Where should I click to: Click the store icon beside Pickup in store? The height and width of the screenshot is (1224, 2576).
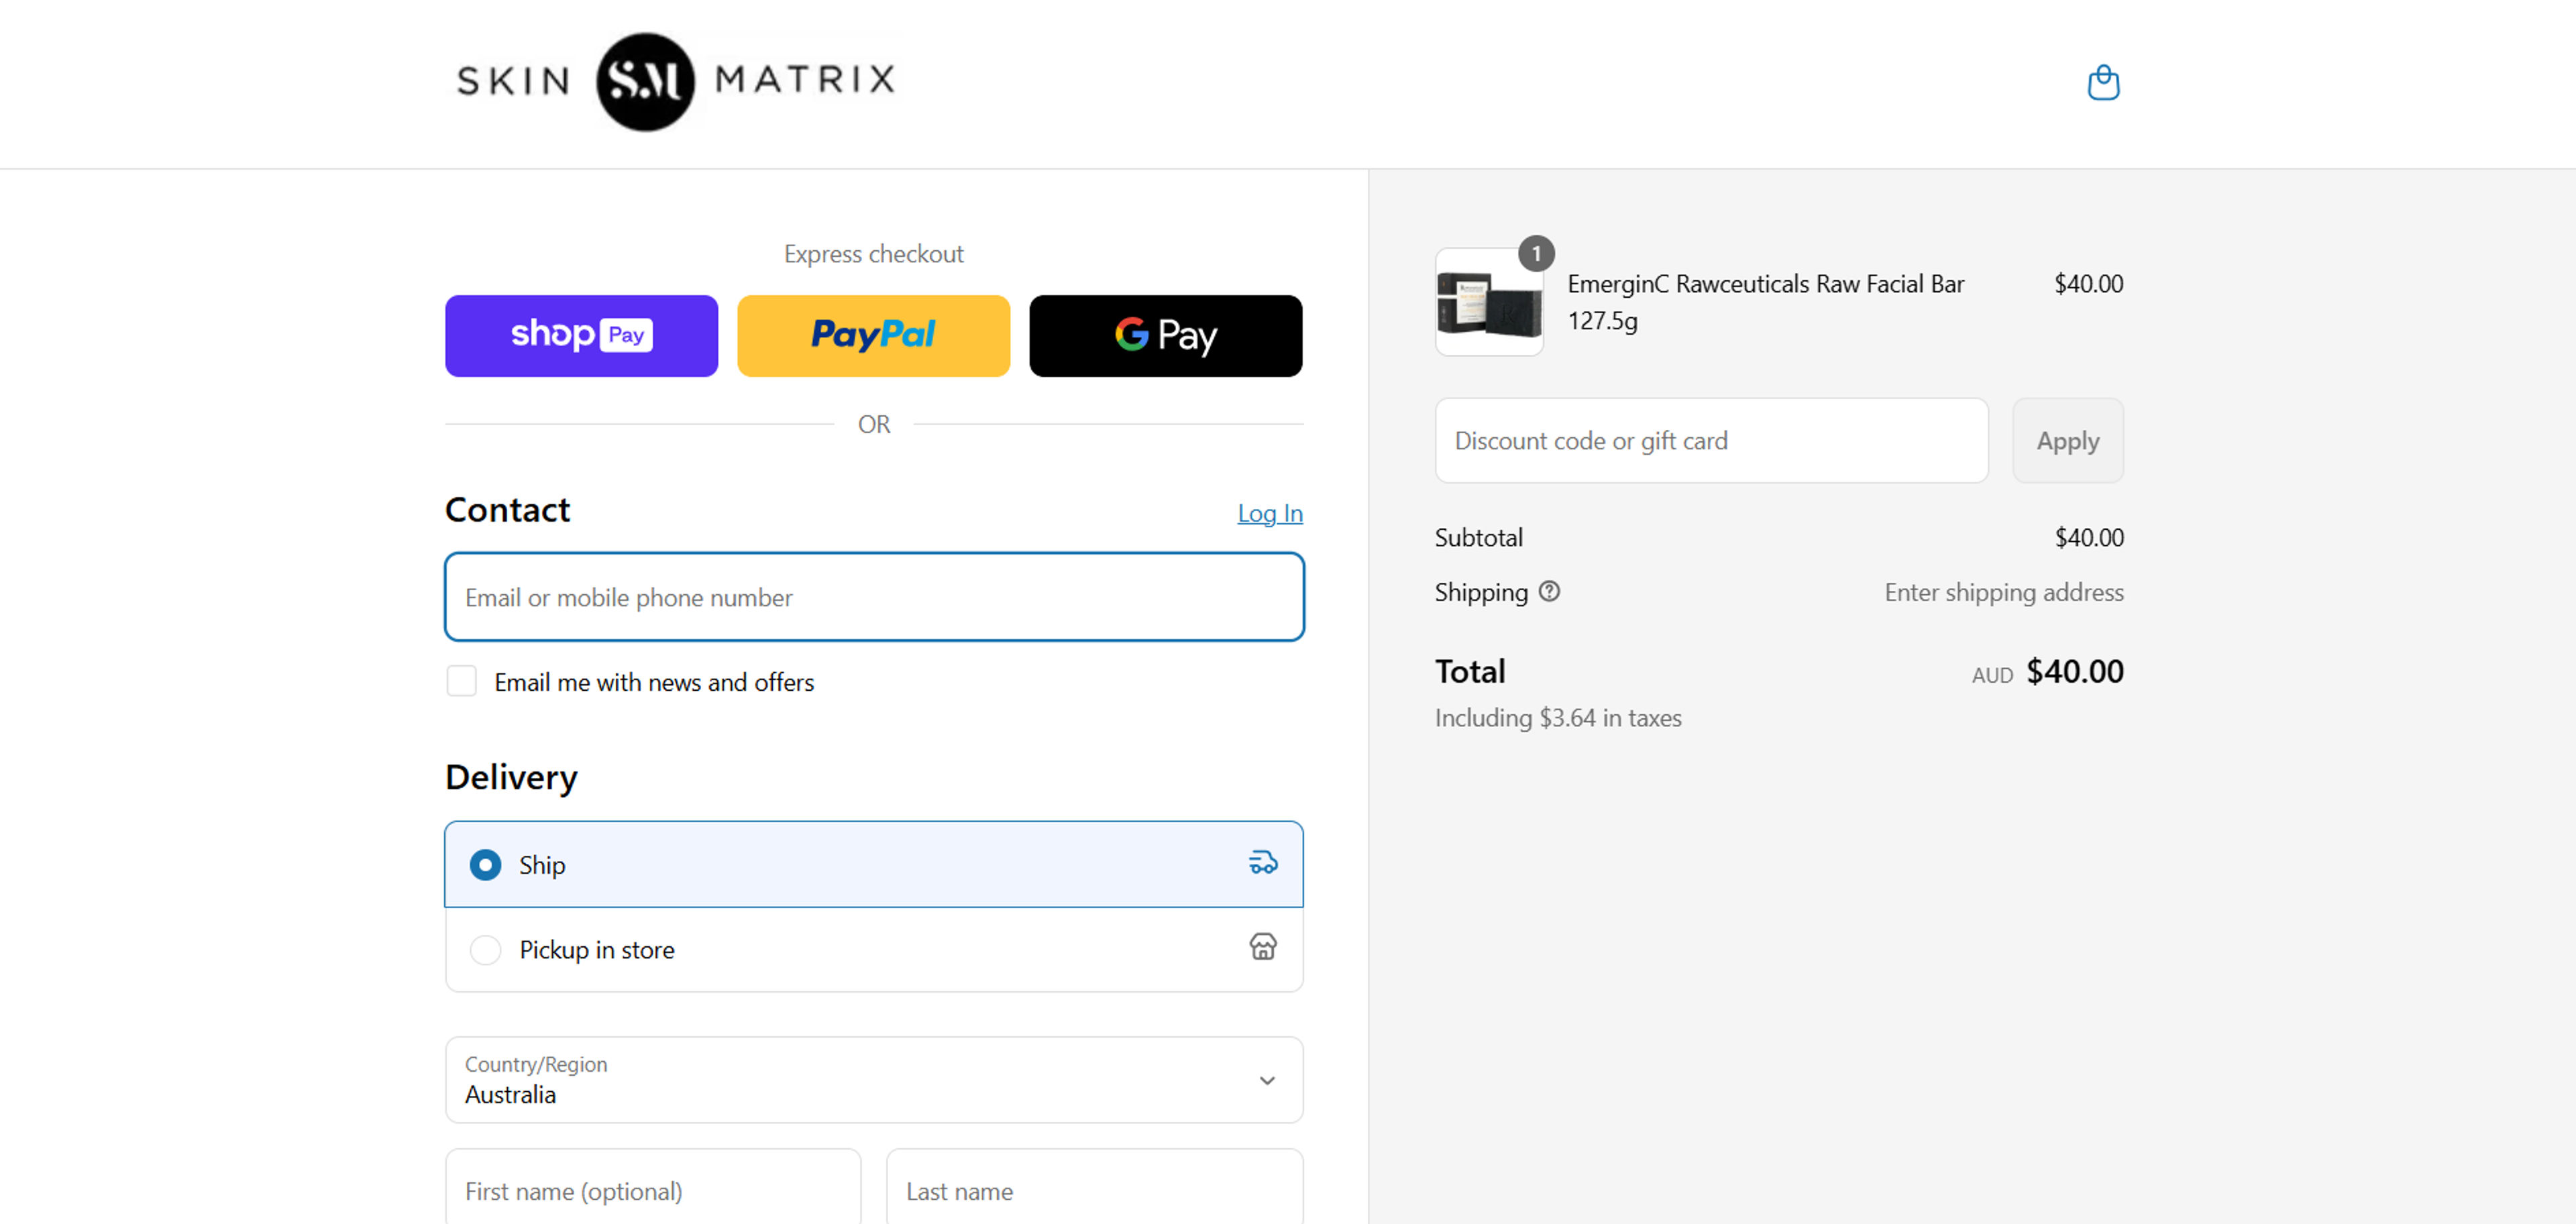point(1263,948)
